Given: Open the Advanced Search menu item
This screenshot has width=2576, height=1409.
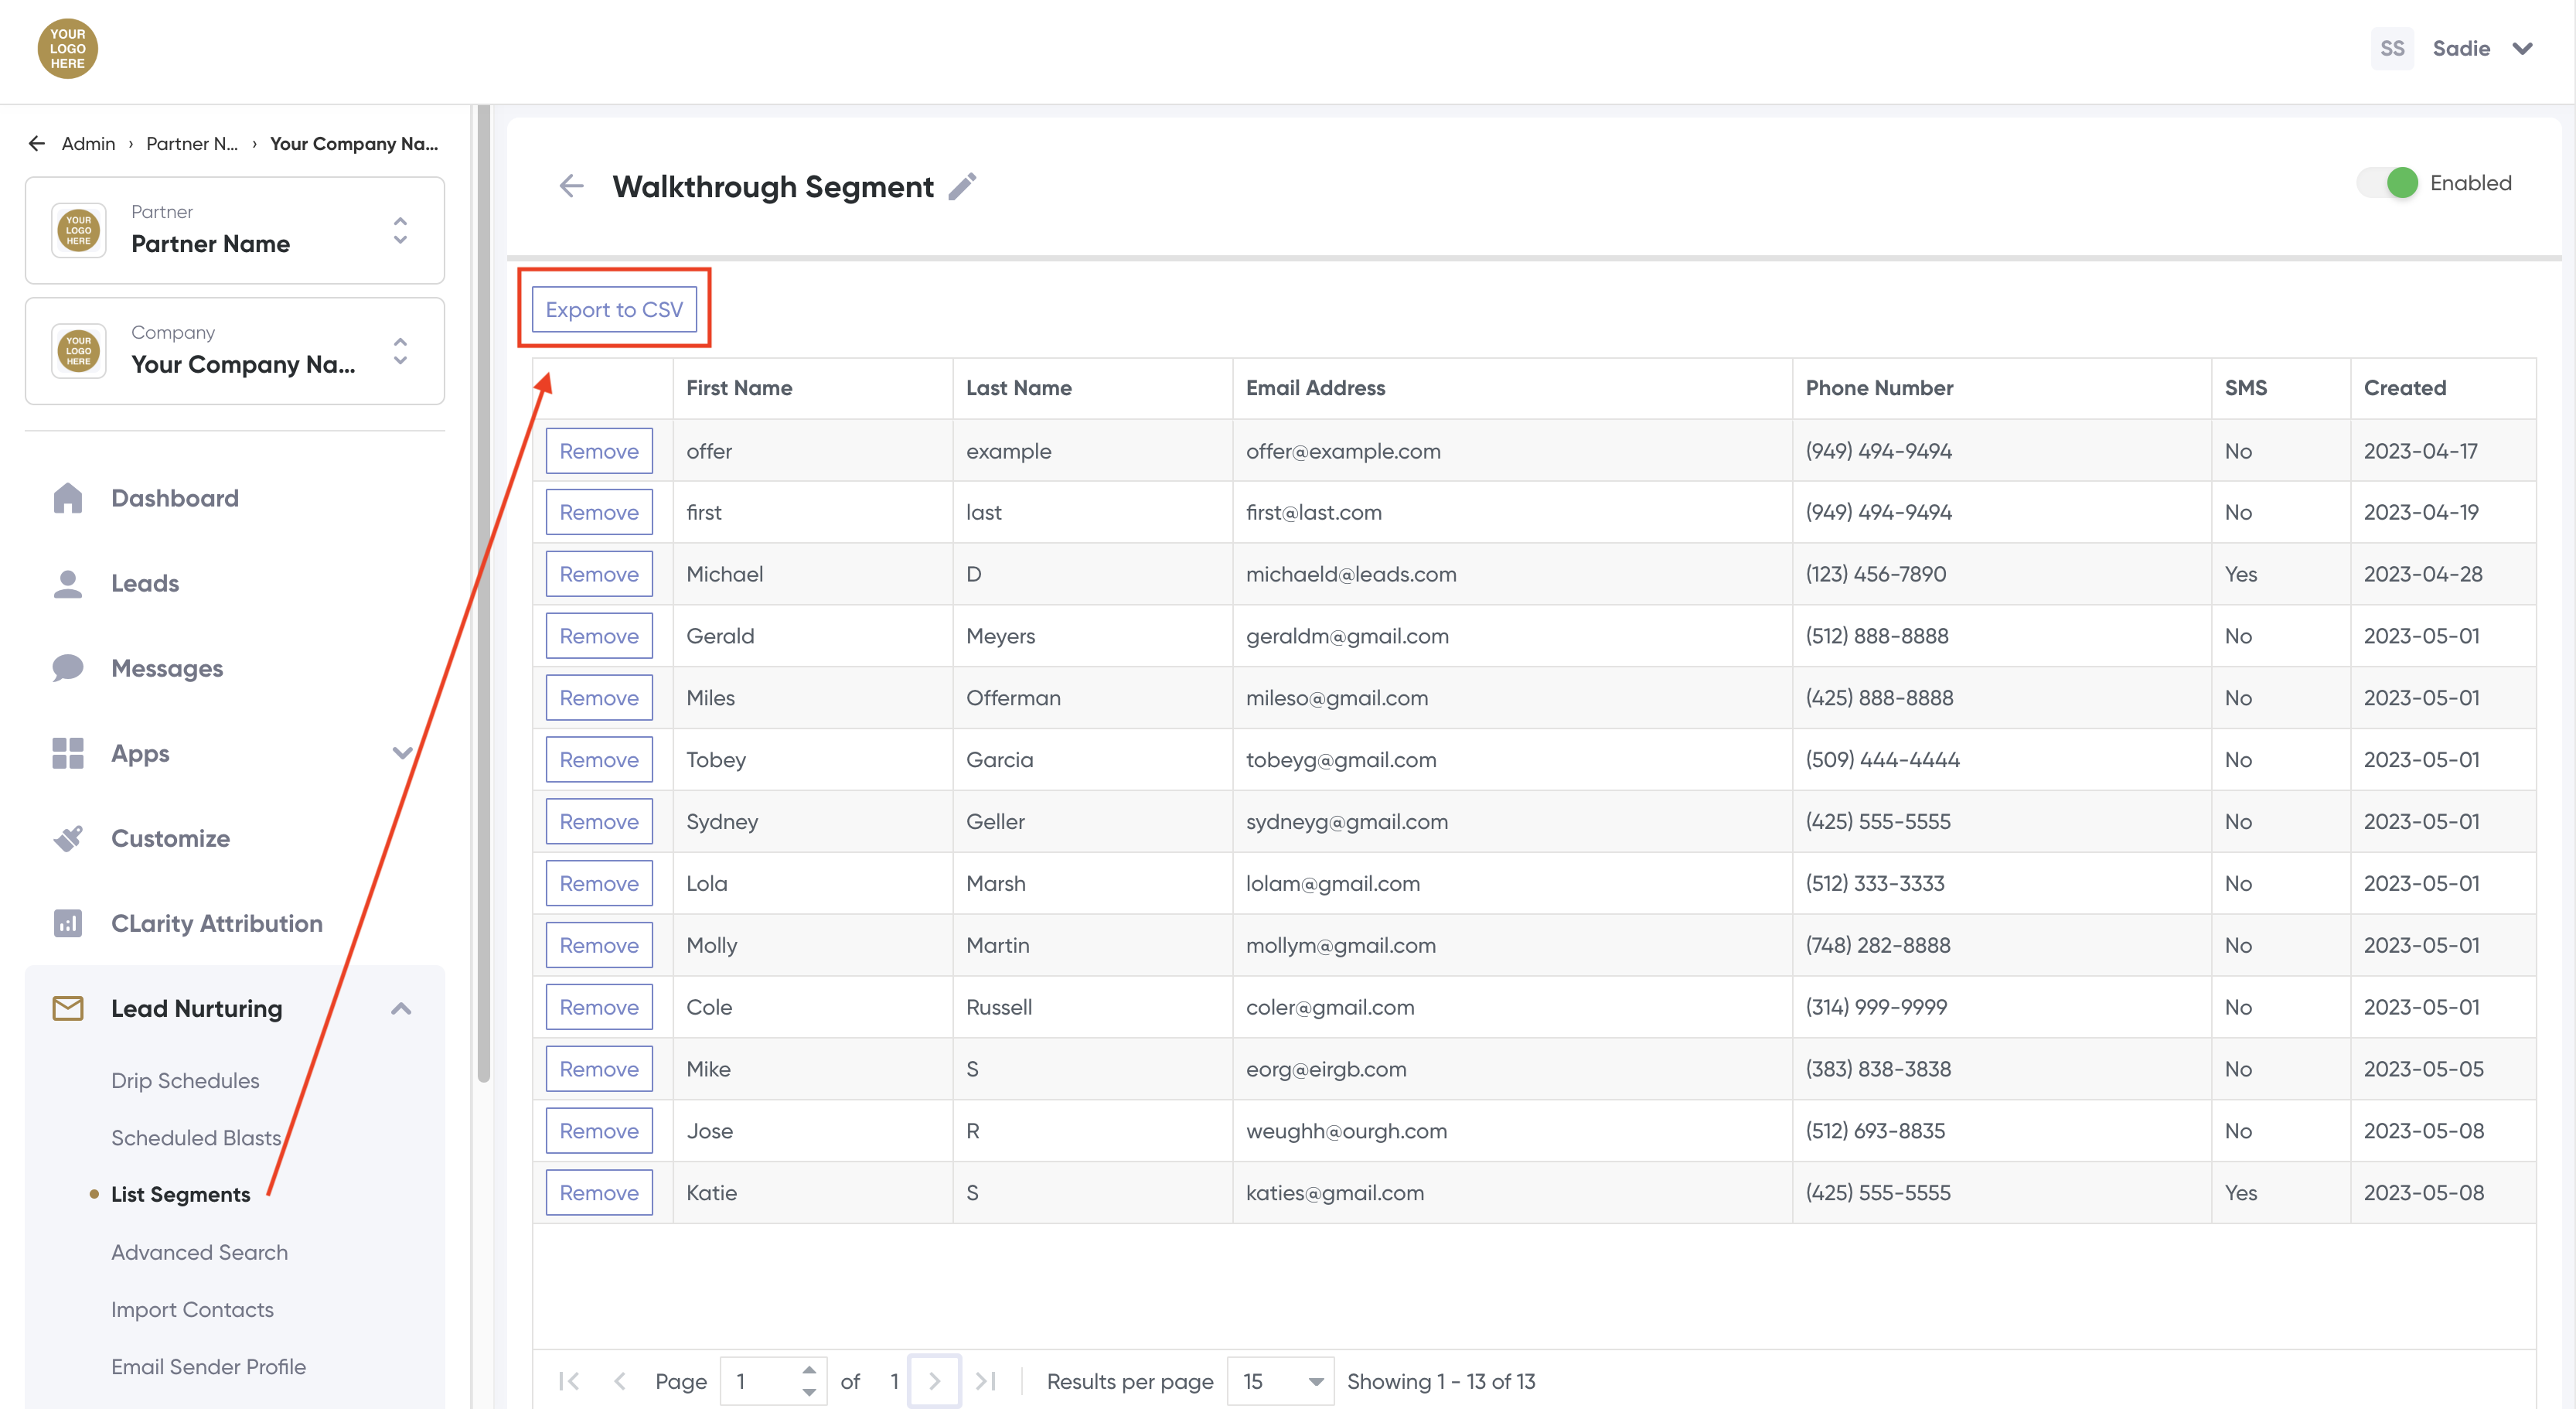Looking at the screenshot, I should (199, 1252).
